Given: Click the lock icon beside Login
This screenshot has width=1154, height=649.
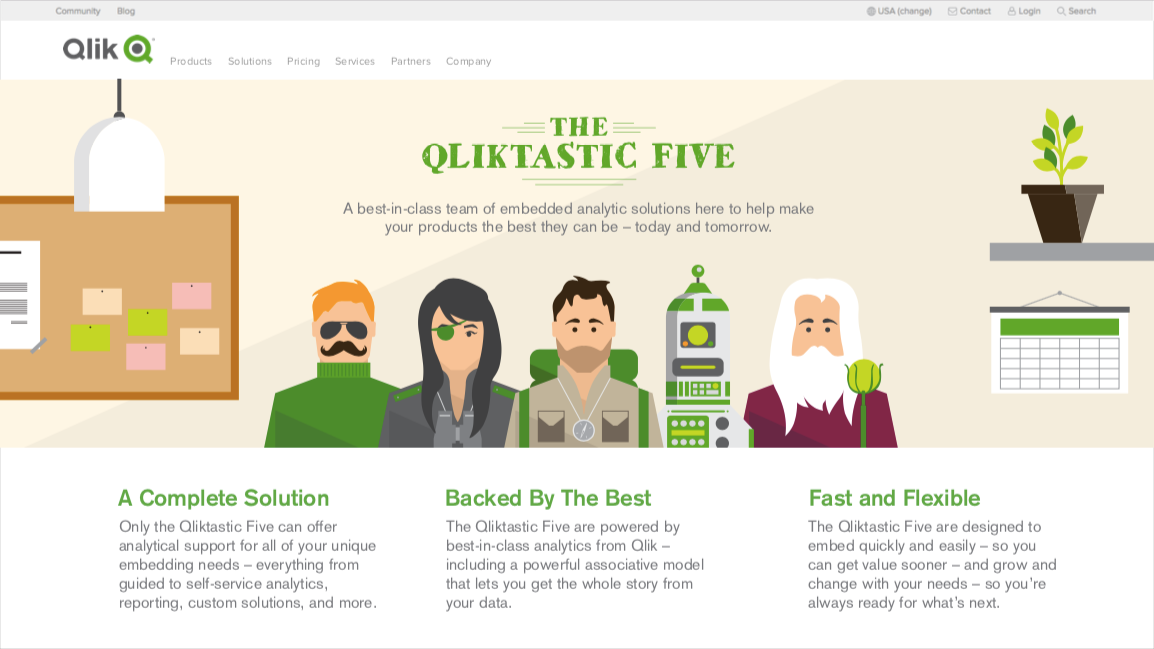Looking at the screenshot, I should pos(1012,11).
